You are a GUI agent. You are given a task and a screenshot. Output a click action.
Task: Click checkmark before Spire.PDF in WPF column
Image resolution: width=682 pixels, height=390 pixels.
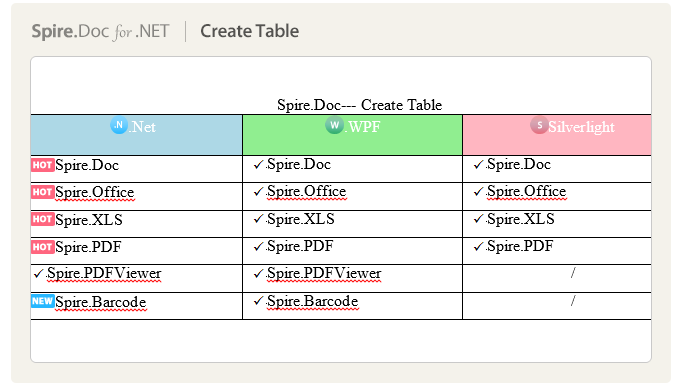[x=259, y=247]
